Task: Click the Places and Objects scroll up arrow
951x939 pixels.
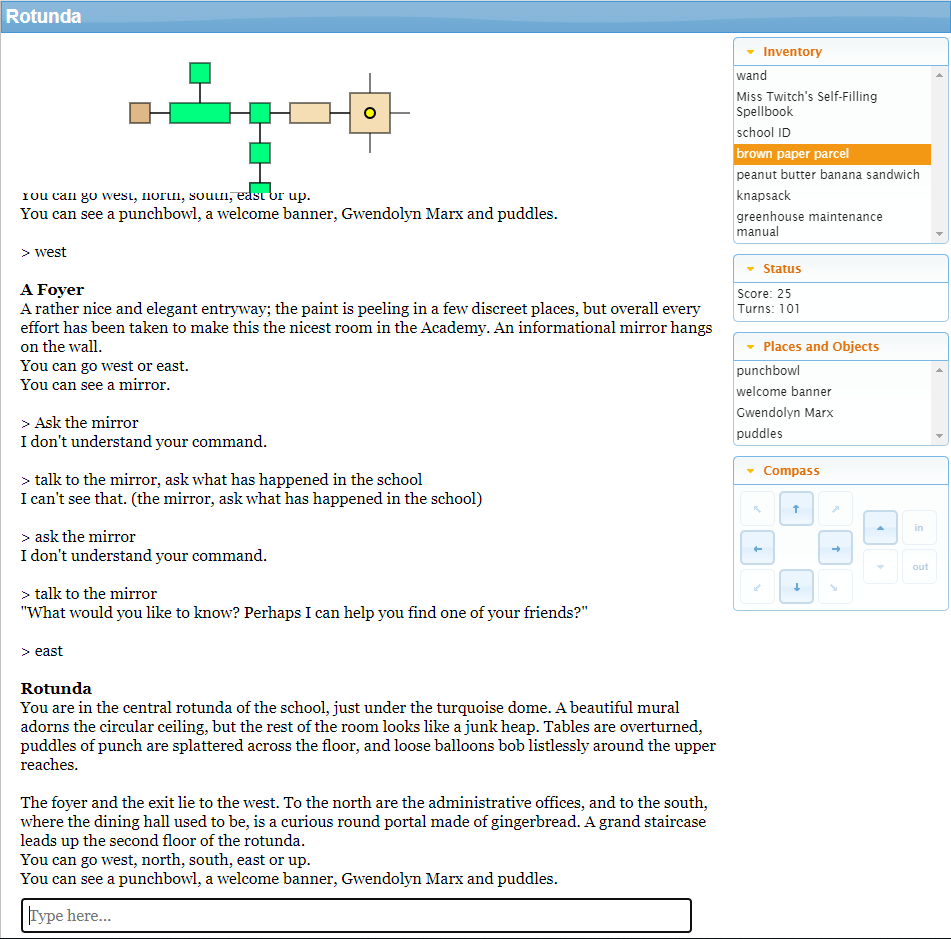Action: tap(939, 370)
